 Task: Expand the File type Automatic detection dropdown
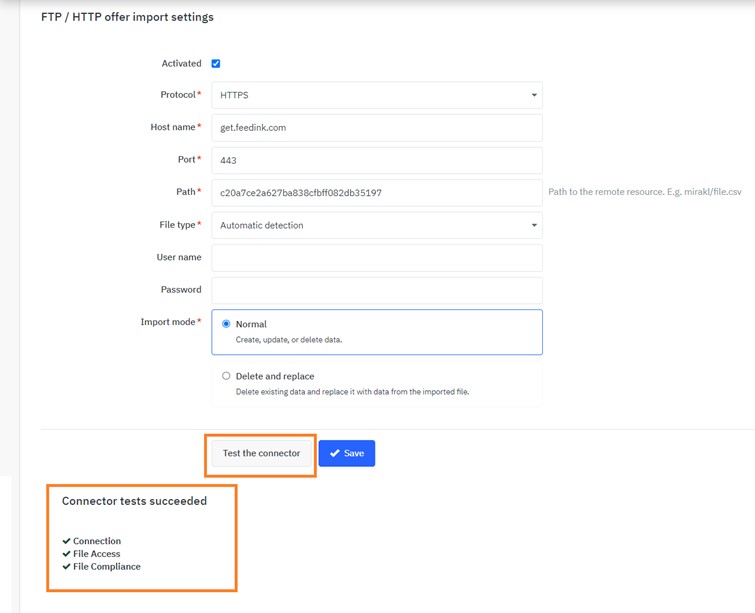[377, 225]
